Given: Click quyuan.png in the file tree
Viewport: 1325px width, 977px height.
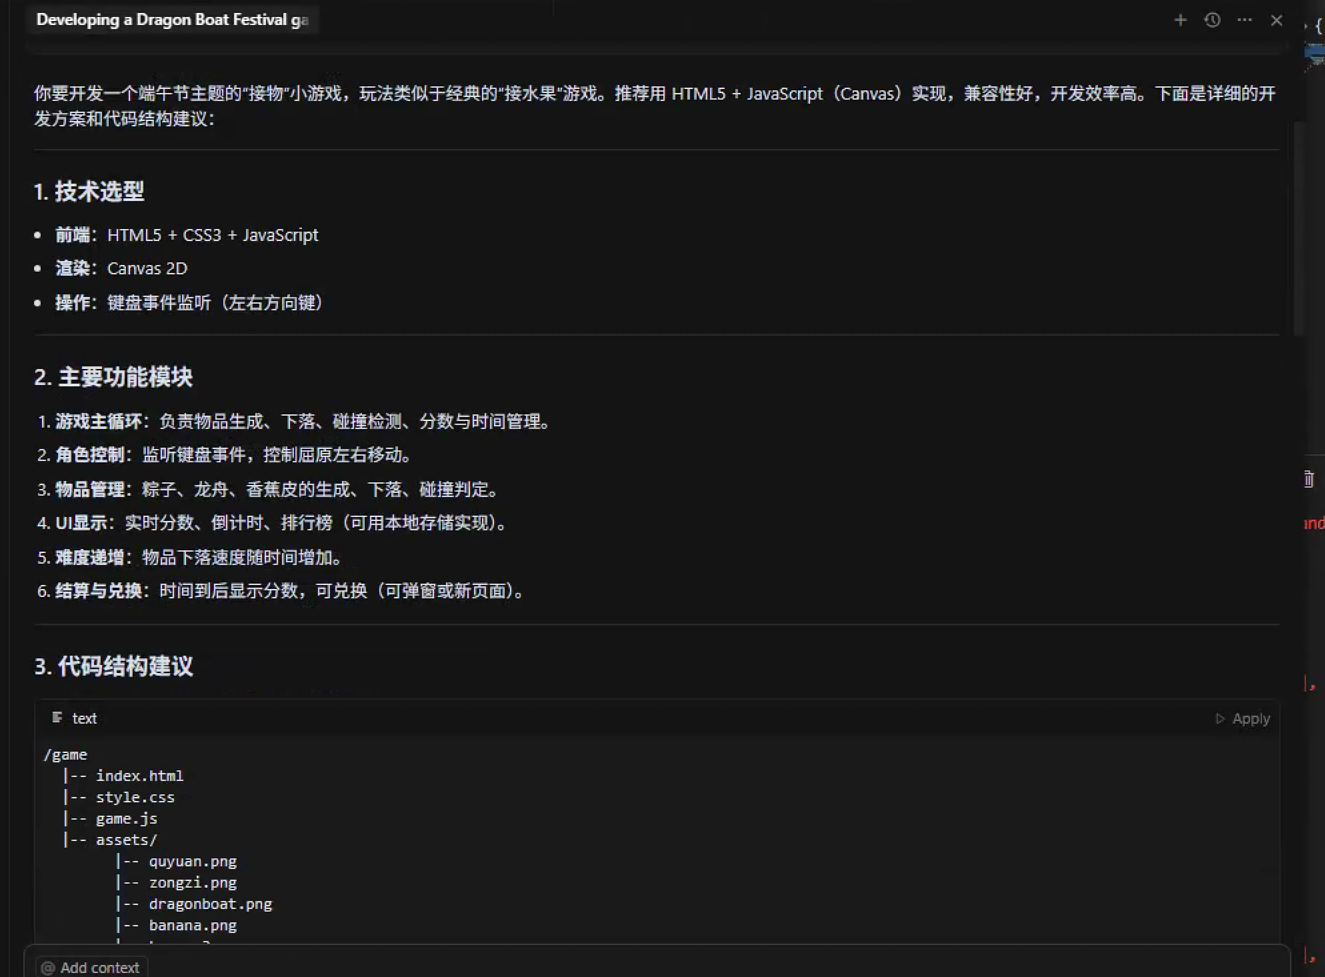Looking at the screenshot, I should 193,861.
